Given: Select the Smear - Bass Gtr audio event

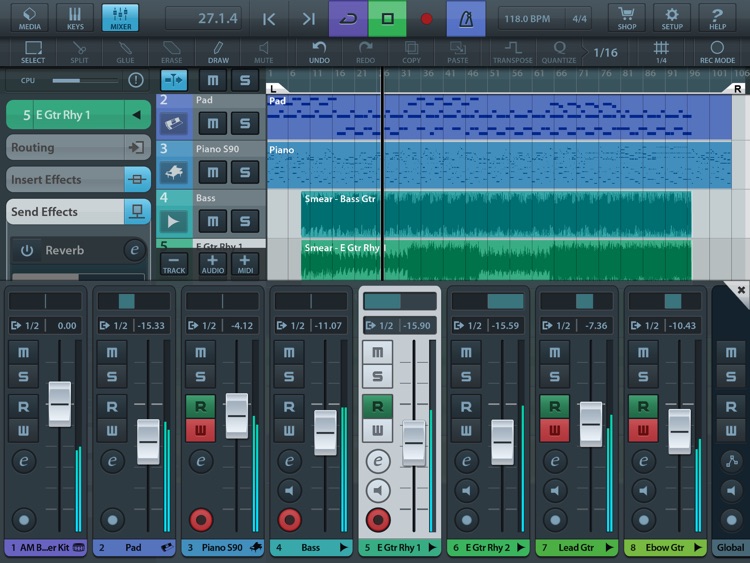Looking at the screenshot, I should pos(496,214).
